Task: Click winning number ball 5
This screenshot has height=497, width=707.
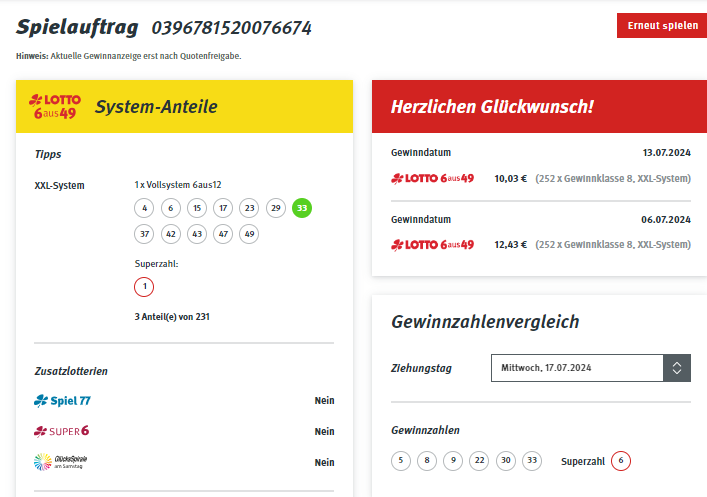Action: 401,460
